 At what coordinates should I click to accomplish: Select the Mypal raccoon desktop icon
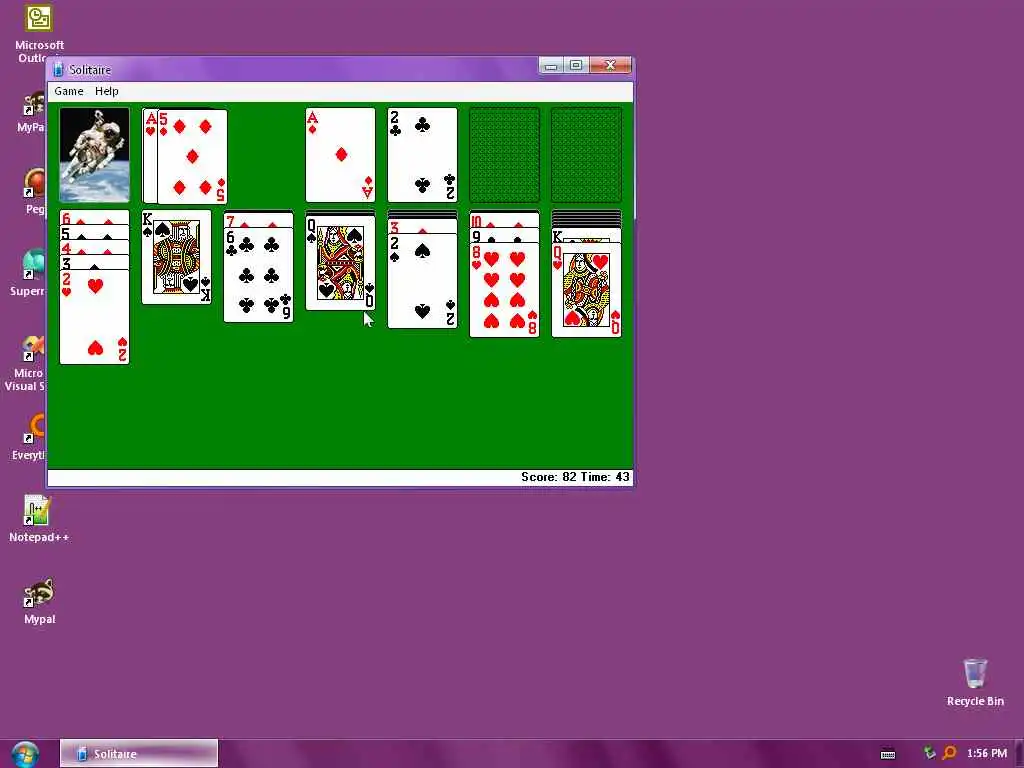(x=39, y=601)
